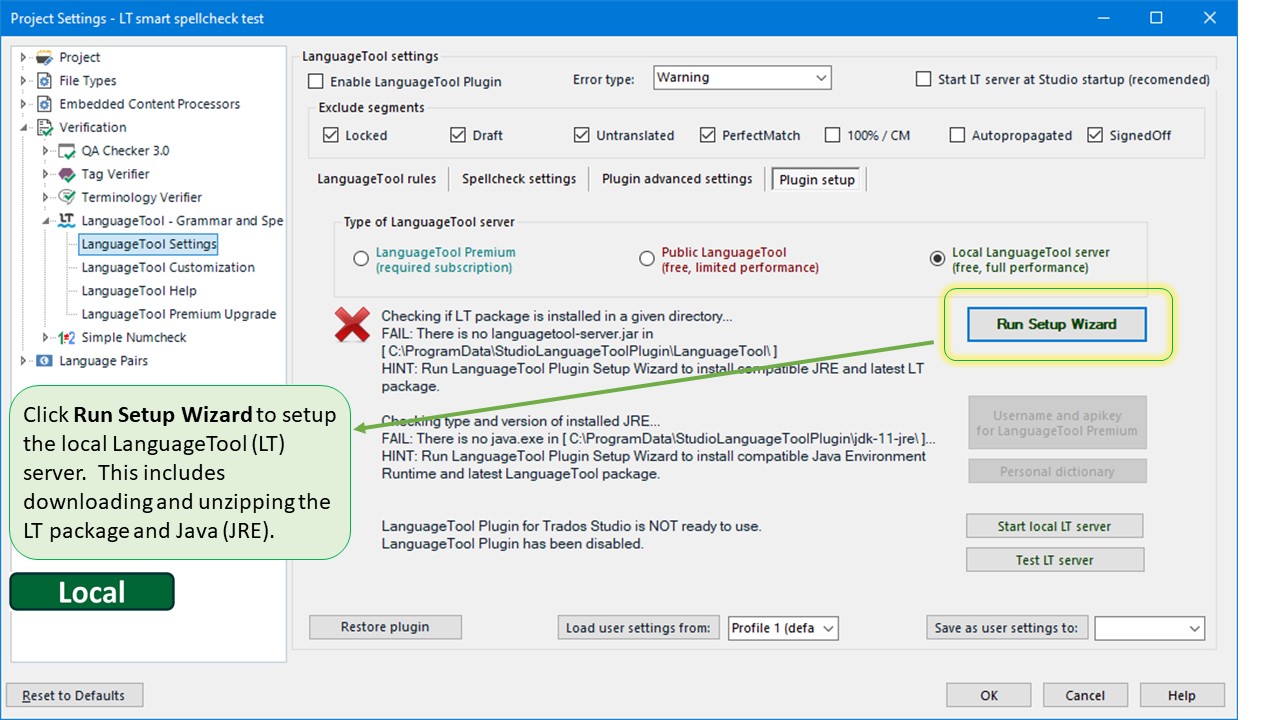Click the Run Setup Wizard button
This screenshot has width=1280, height=720.
pyautogui.click(x=1056, y=324)
